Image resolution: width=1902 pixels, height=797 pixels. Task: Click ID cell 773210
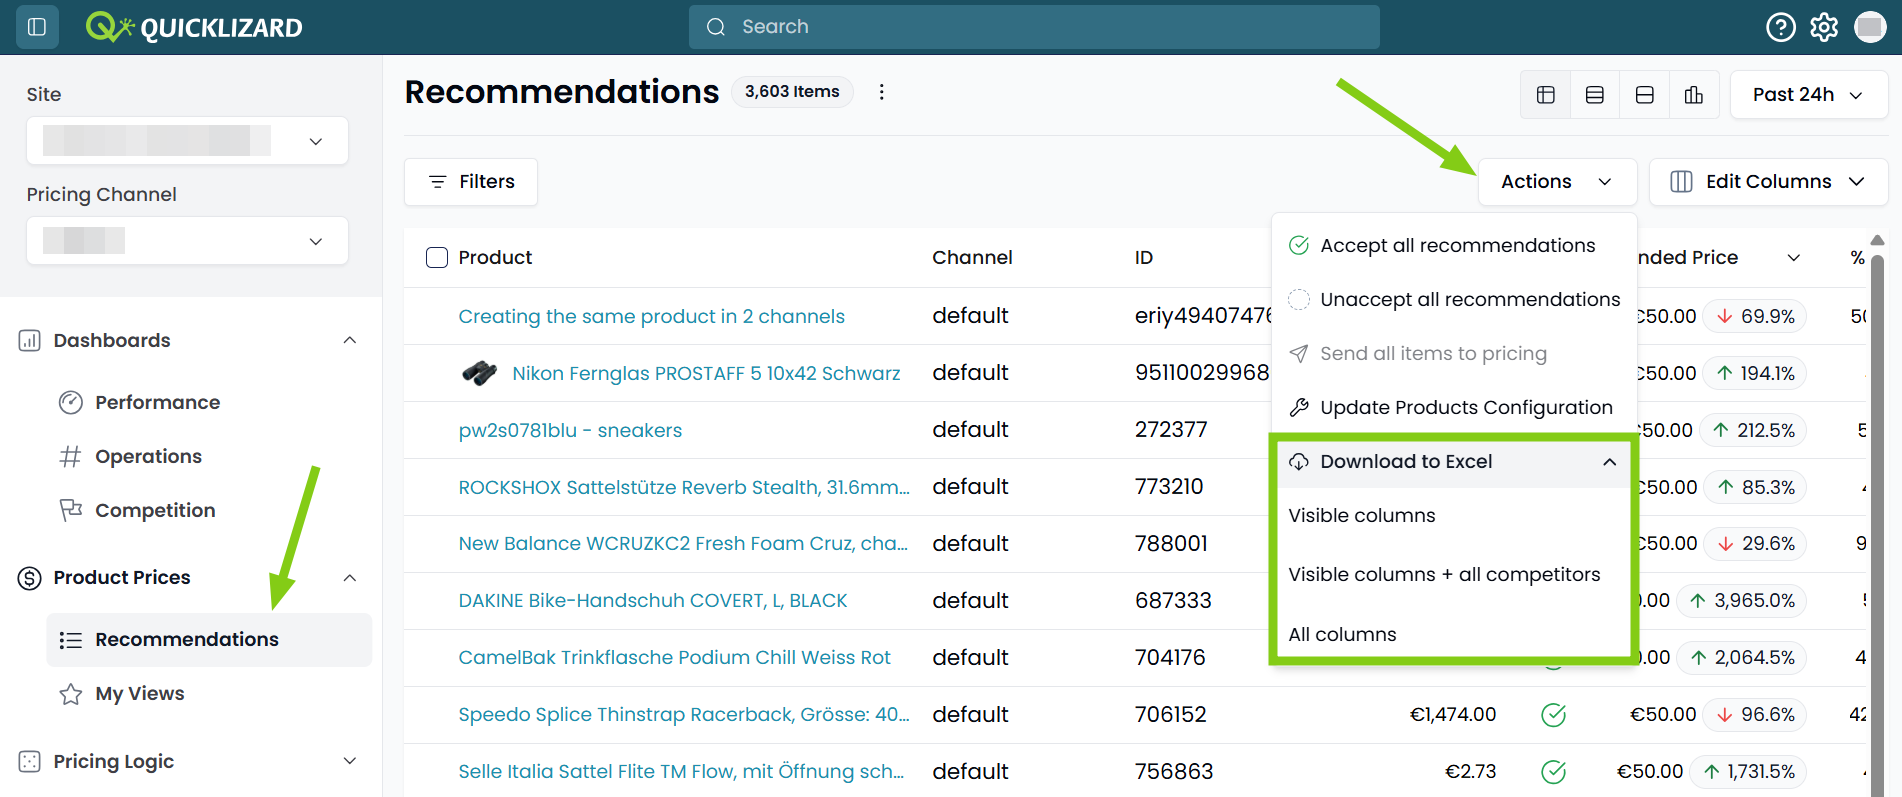[1169, 487]
